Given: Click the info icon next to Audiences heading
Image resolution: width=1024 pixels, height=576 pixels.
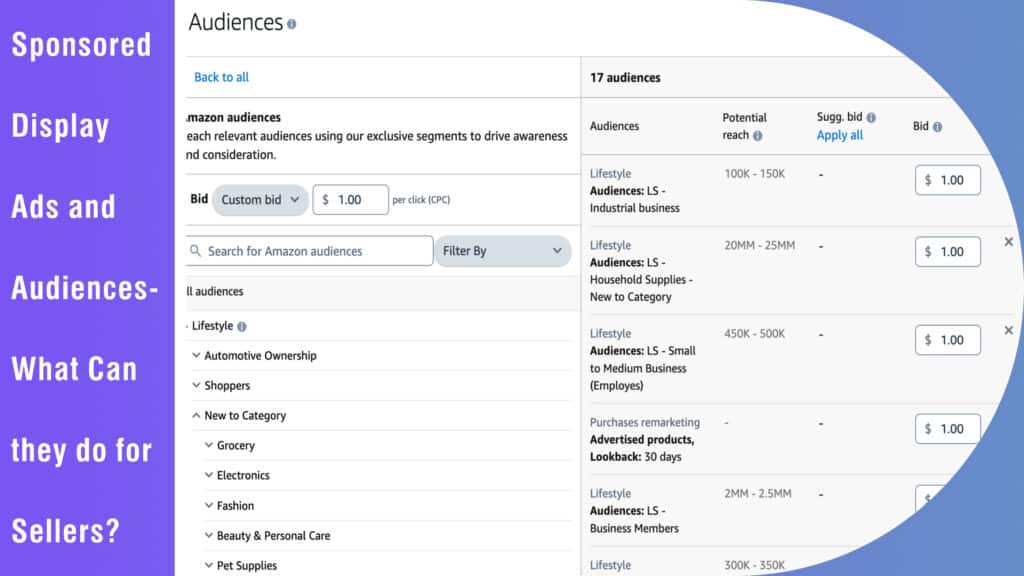Looking at the screenshot, I should pyautogui.click(x=291, y=24).
